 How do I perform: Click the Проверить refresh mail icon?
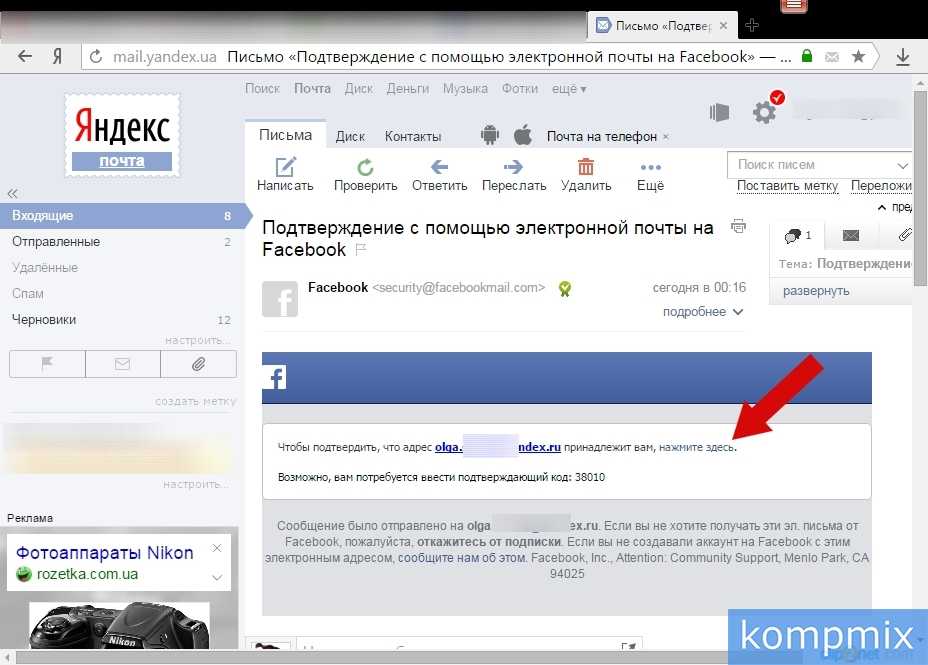pyautogui.click(x=366, y=167)
